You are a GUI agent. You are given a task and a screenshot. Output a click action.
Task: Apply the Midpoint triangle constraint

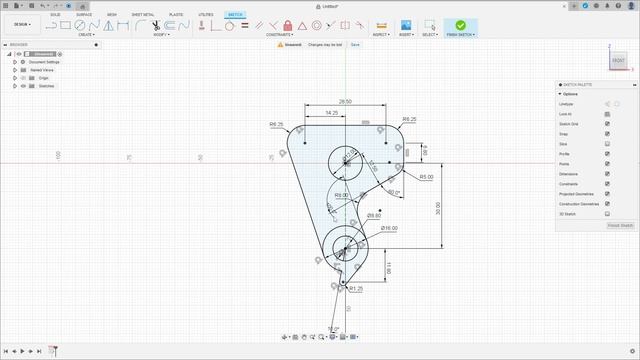point(302,26)
